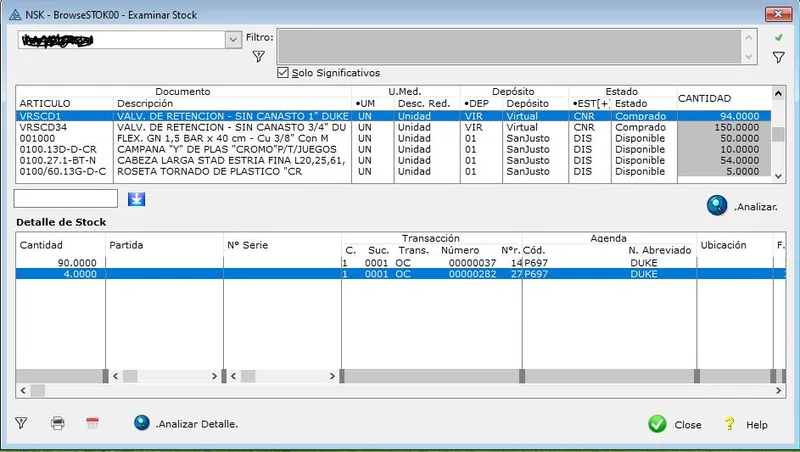Select article row 0100.13D-D-CR

coord(393,149)
